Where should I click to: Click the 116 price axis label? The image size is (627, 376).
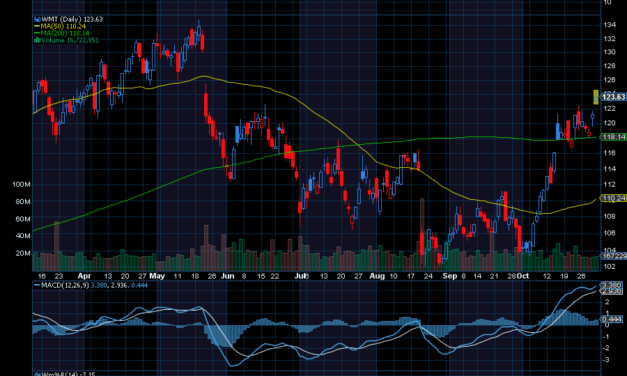(609, 153)
